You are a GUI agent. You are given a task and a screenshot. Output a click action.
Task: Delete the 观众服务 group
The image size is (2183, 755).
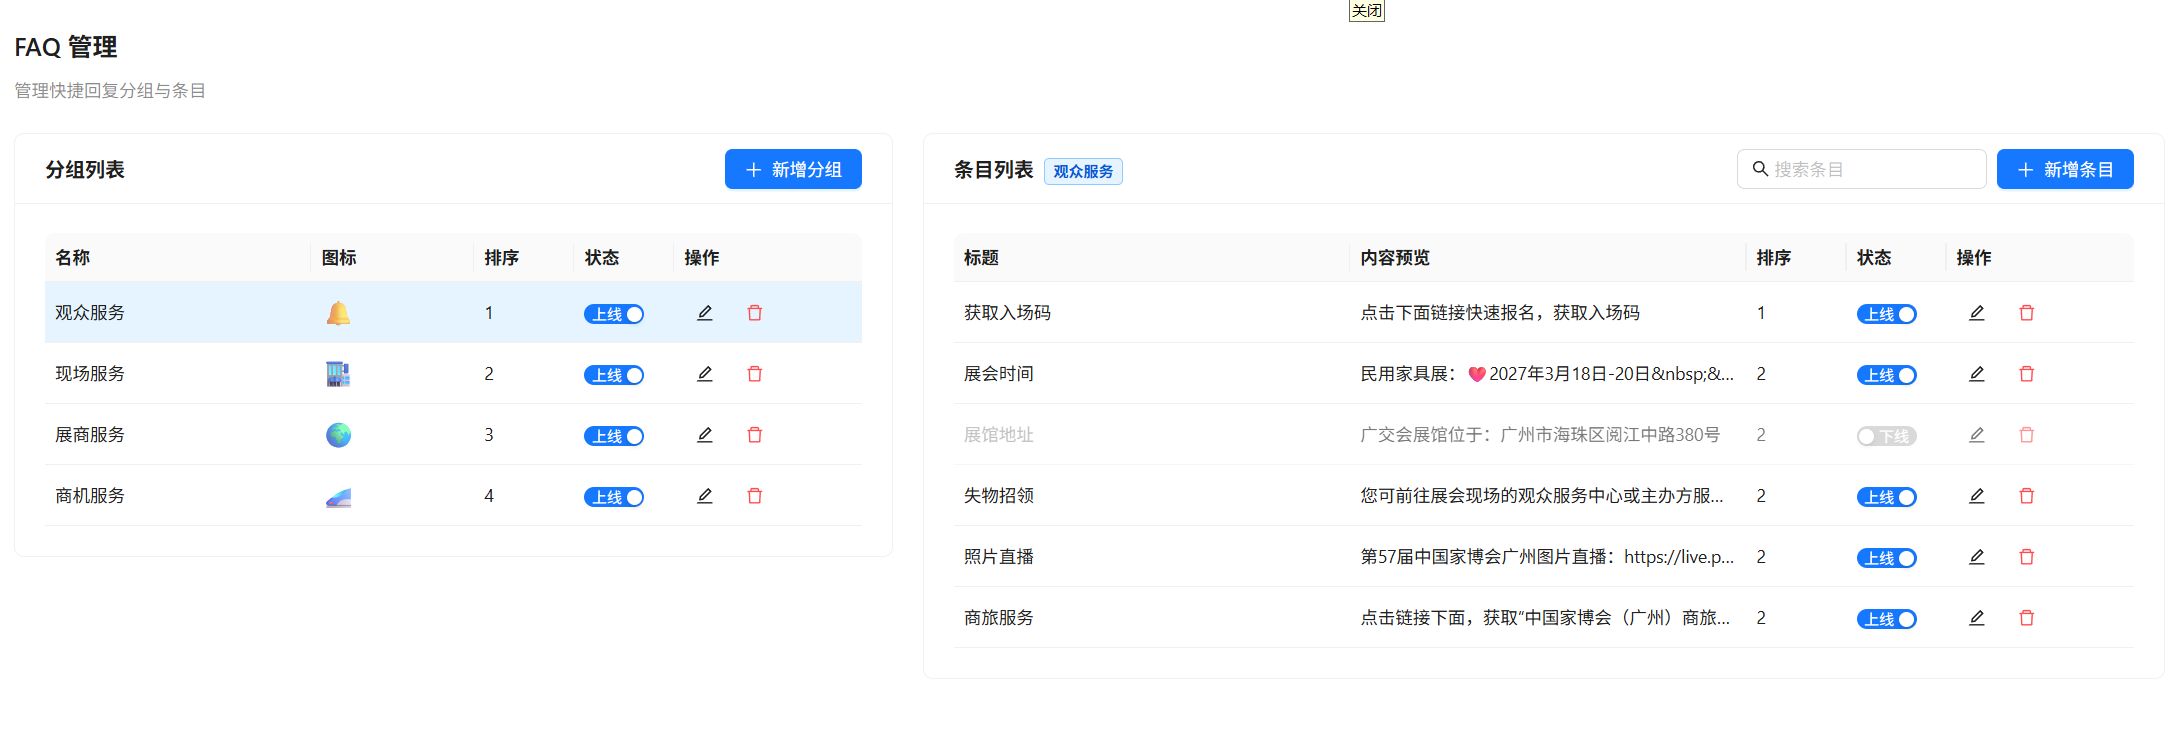coord(754,313)
